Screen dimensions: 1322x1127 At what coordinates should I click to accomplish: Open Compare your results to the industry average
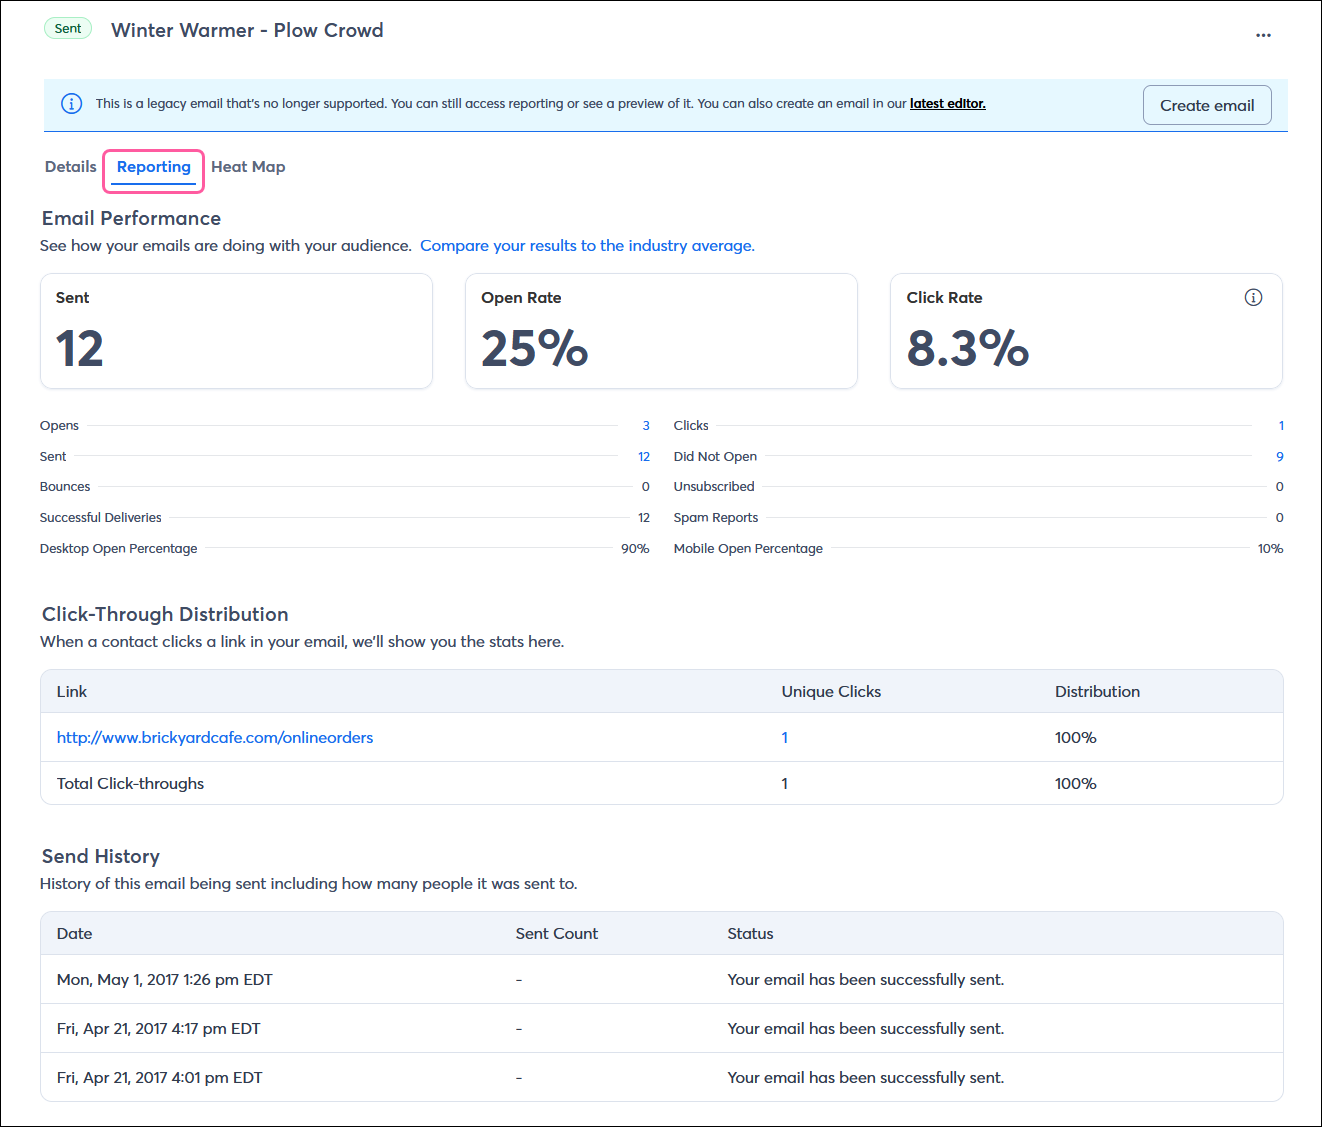point(587,246)
